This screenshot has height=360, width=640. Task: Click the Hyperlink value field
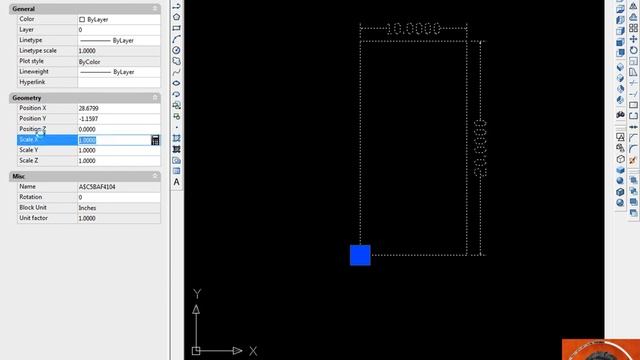point(119,82)
